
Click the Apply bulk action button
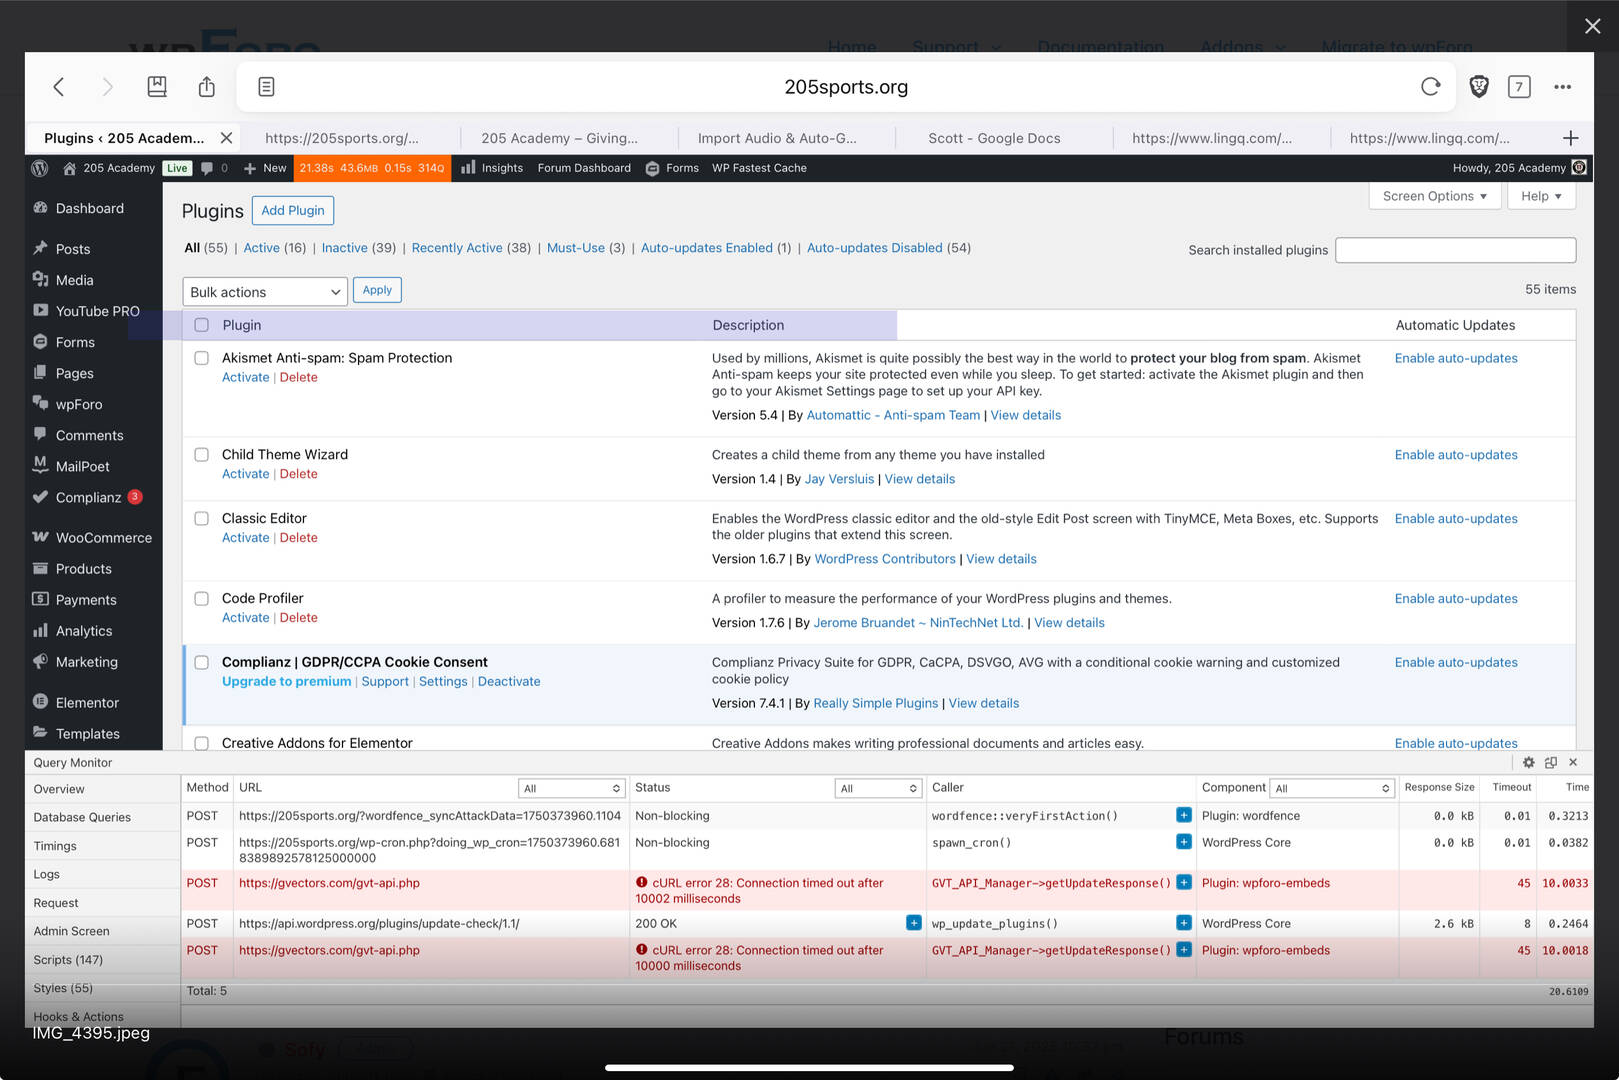tap(377, 290)
